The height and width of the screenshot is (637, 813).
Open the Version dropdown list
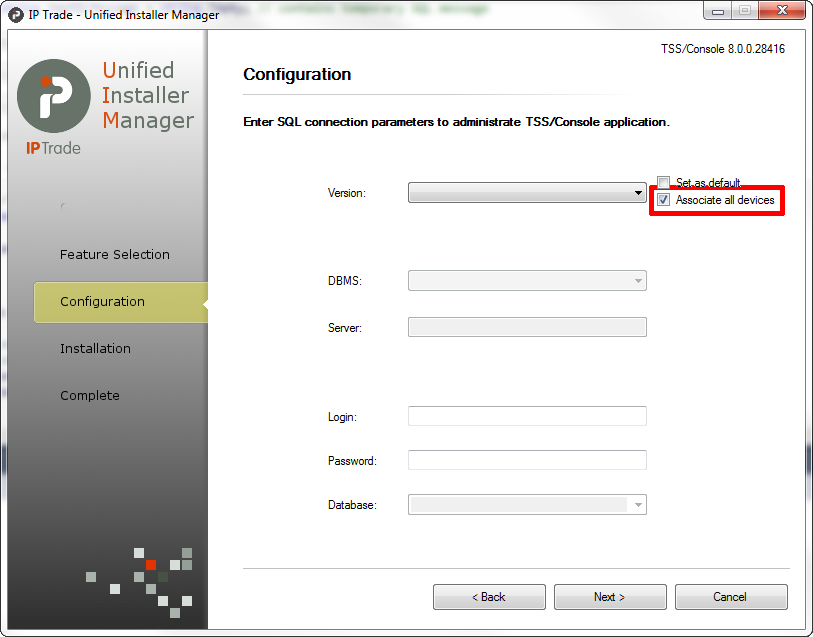[x=527, y=193]
